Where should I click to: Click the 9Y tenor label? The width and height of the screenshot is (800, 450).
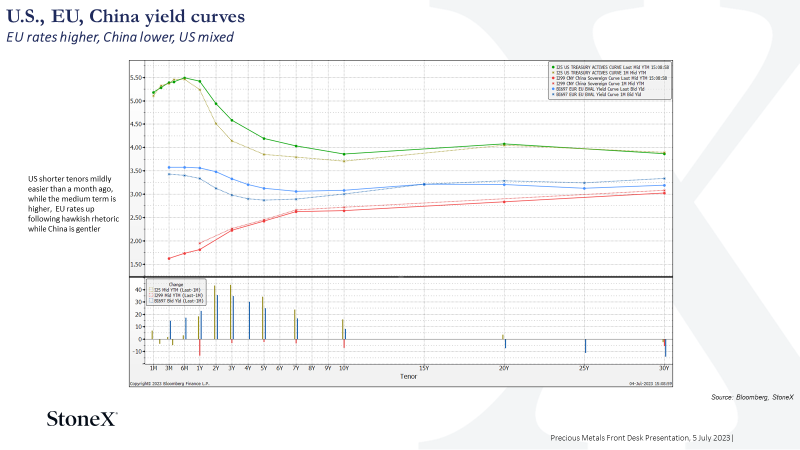point(328,368)
